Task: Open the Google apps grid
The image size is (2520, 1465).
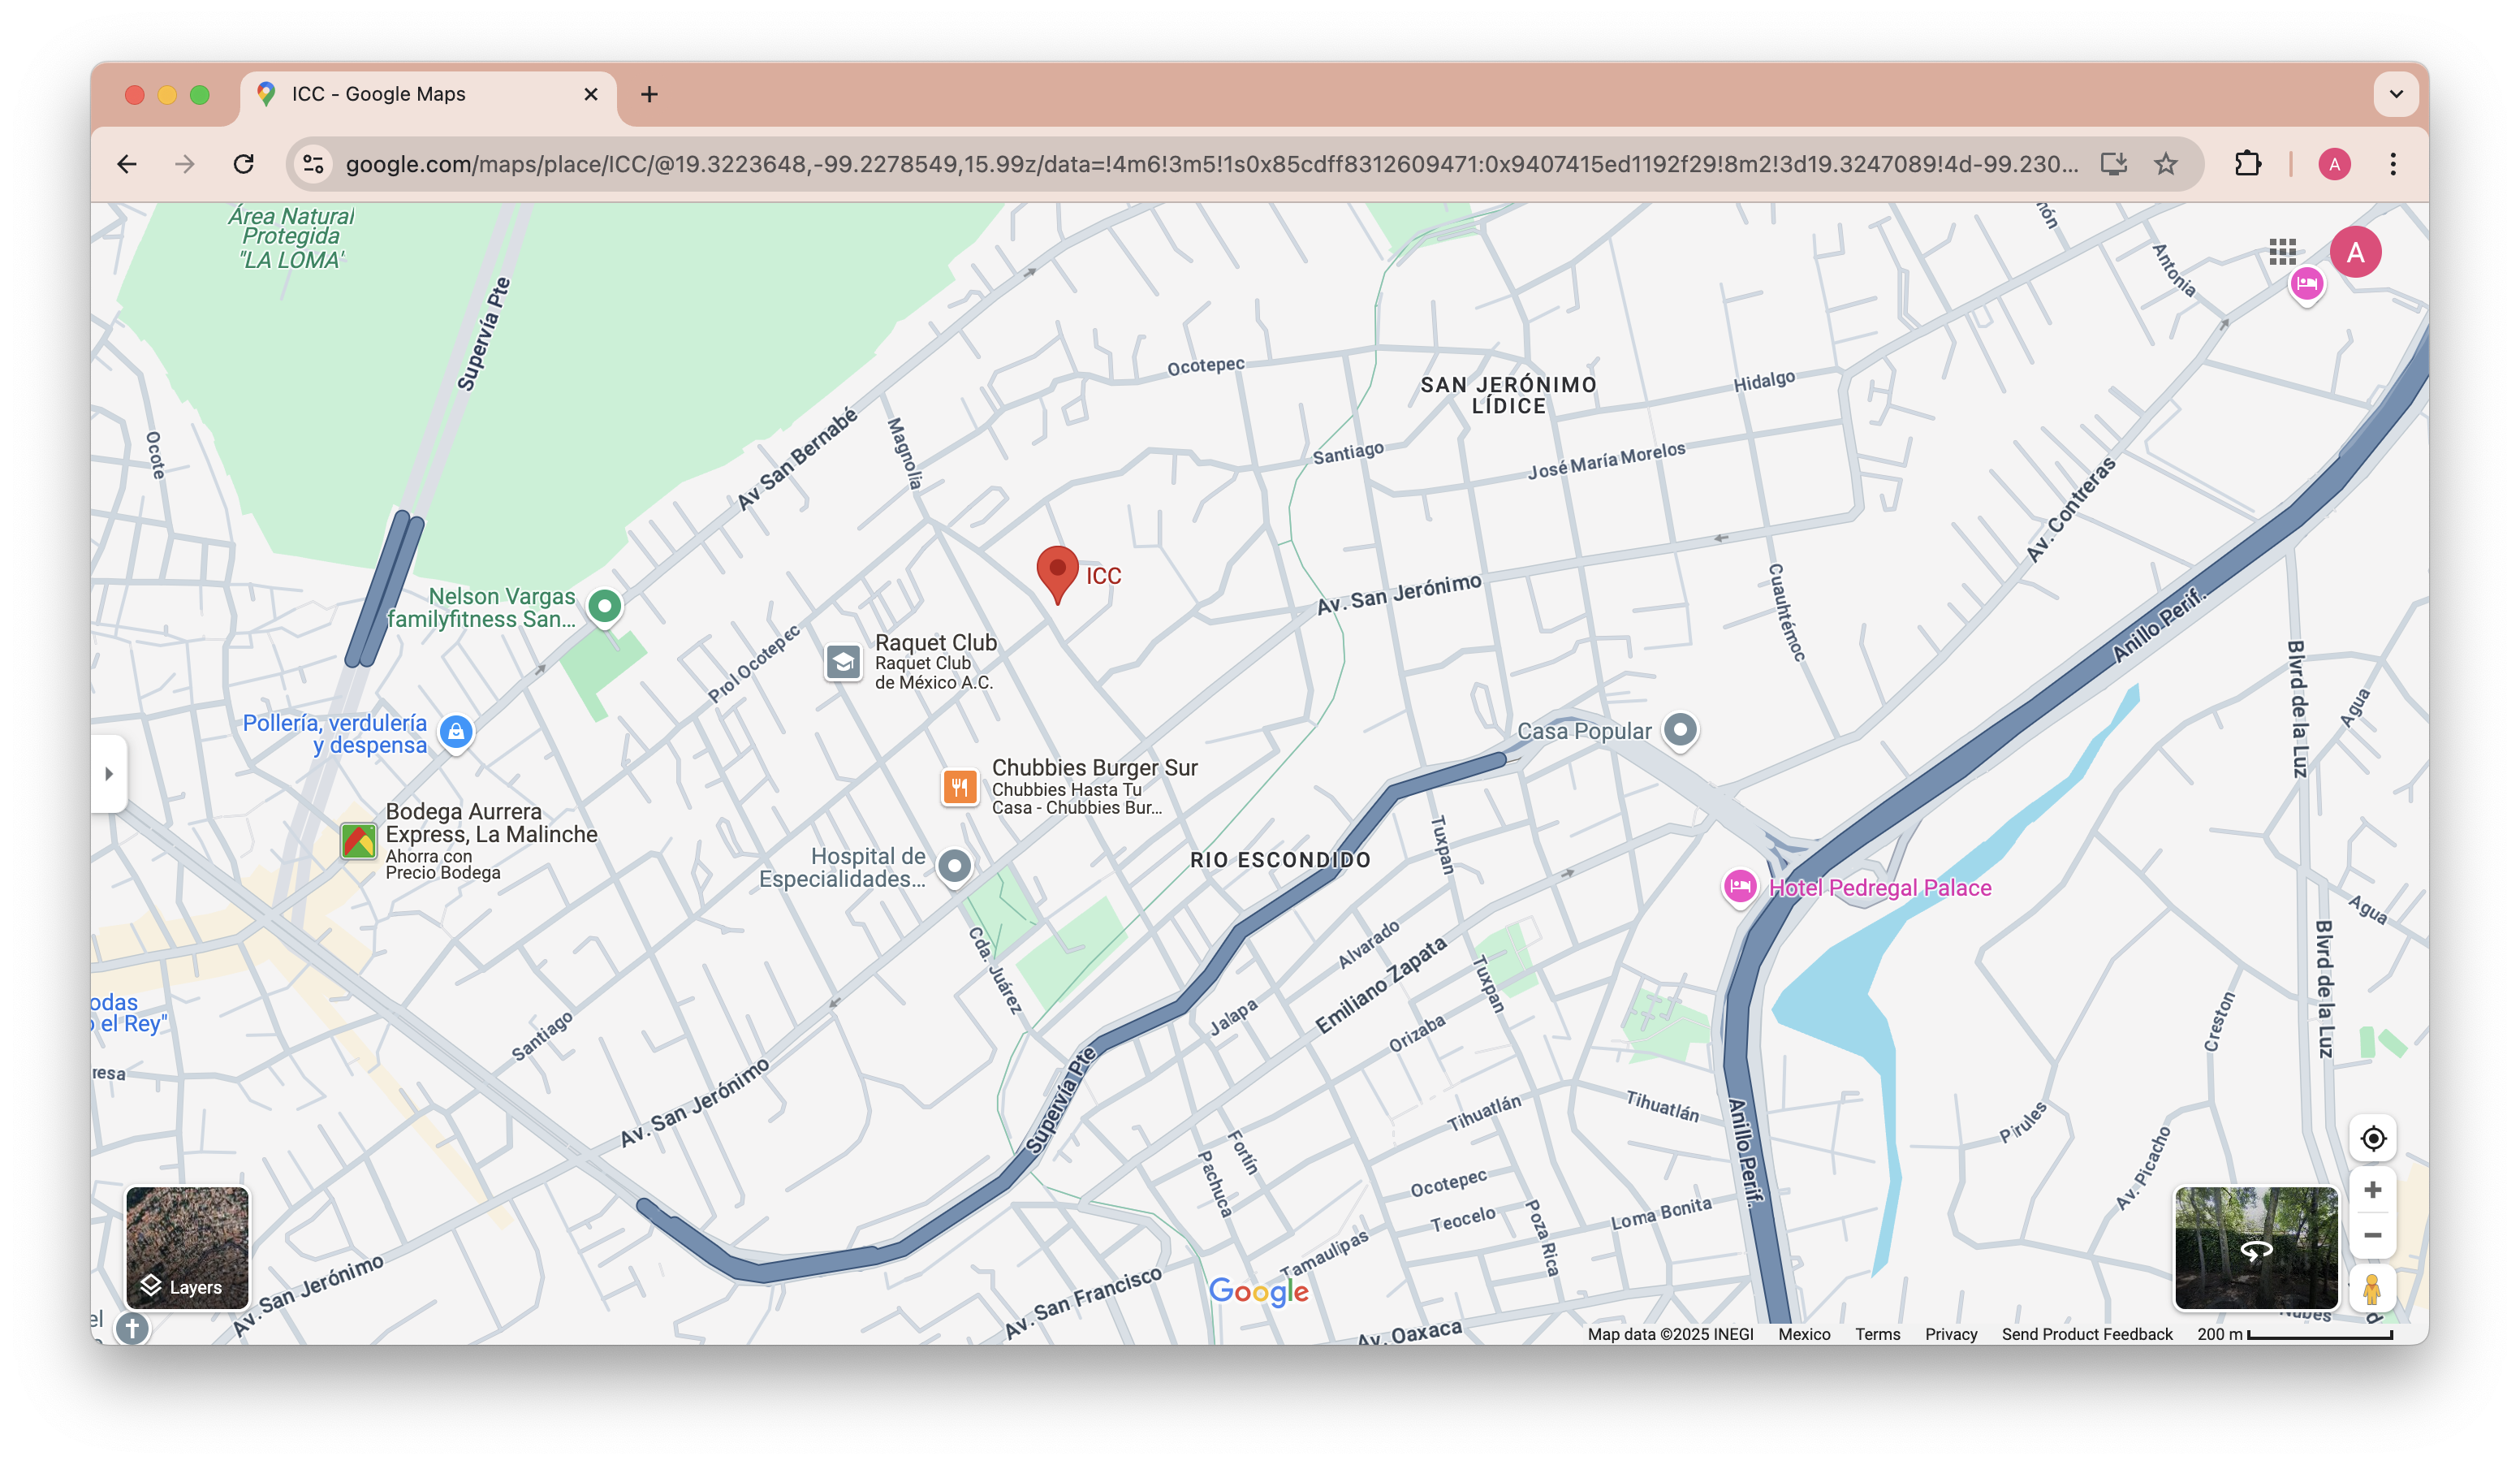Action: pos(2282,252)
